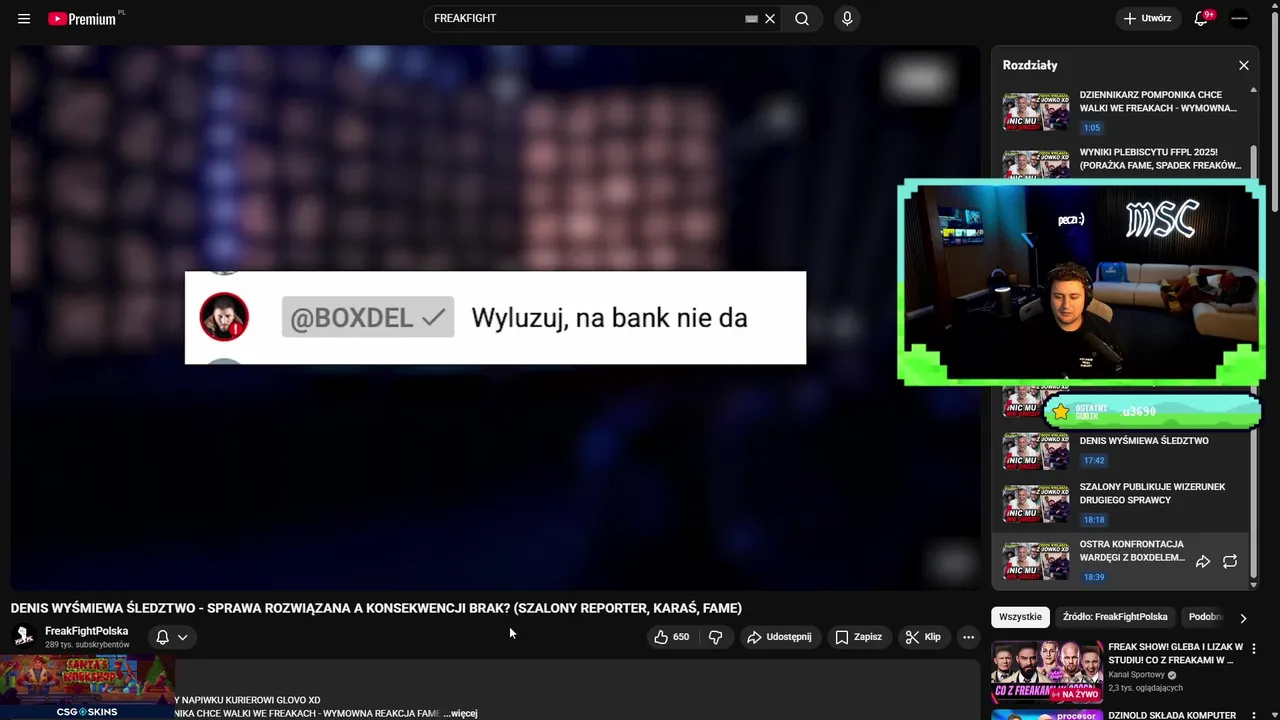Expand subscription notification options chevron
1280x720 pixels.
183,637
